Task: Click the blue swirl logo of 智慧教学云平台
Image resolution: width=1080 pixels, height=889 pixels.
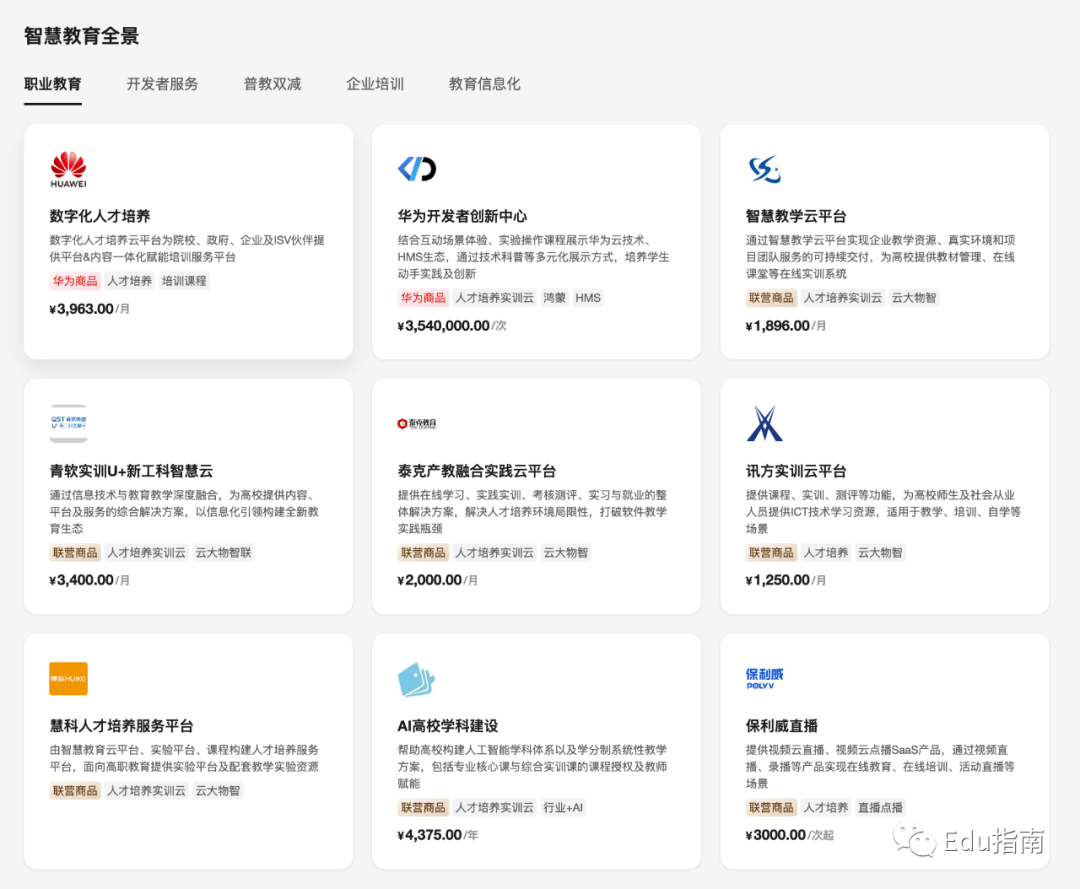Action: pyautogui.click(x=765, y=169)
